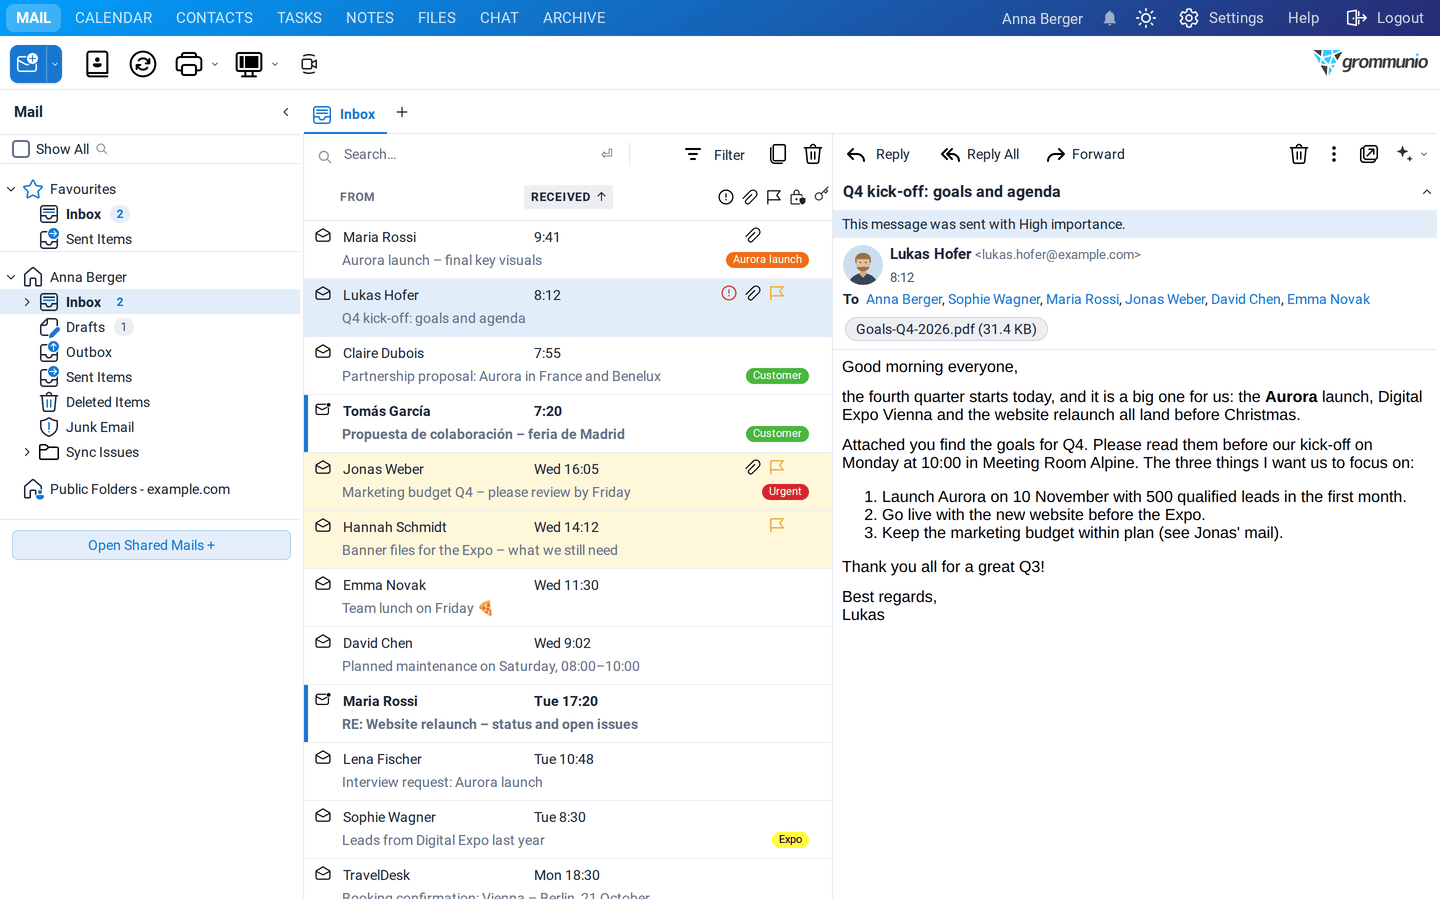This screenshot has height=900, width=1440.
Task: Delete message with reading pane trash icon
Action: pos(1298,154)
